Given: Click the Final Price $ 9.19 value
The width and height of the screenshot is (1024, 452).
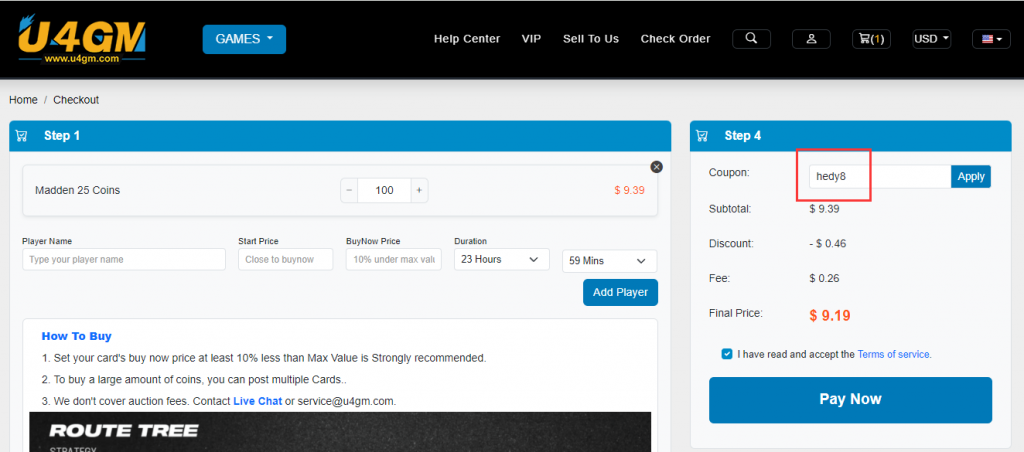Looking at the screenshot, I should pyautogui.click(x=829, y=315).
